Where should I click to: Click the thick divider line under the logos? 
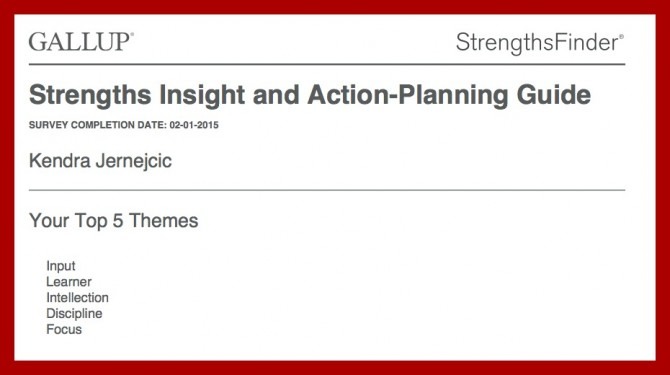pyautogui.click(x=327, y=64)
